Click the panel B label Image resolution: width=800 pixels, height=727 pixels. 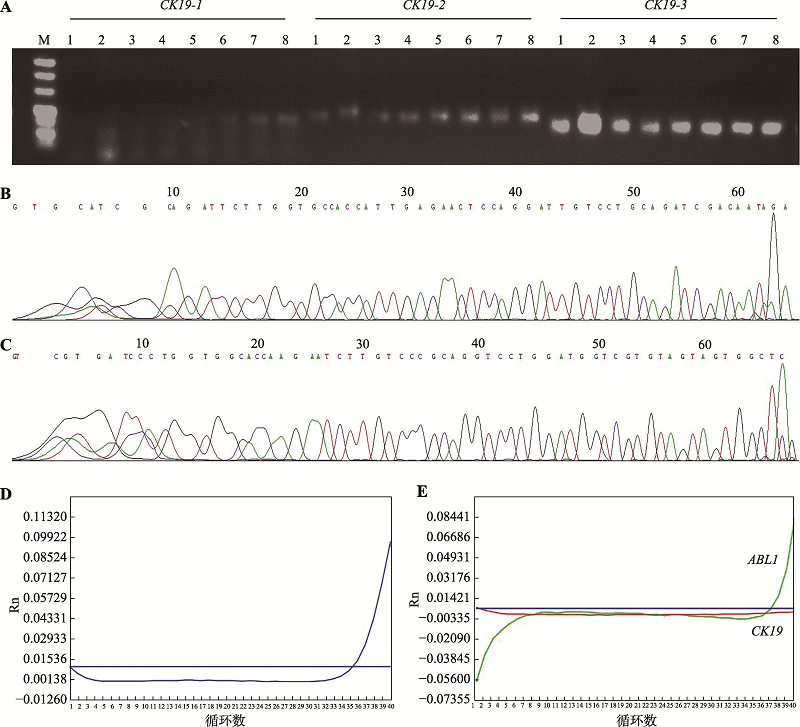pos(7,191)
